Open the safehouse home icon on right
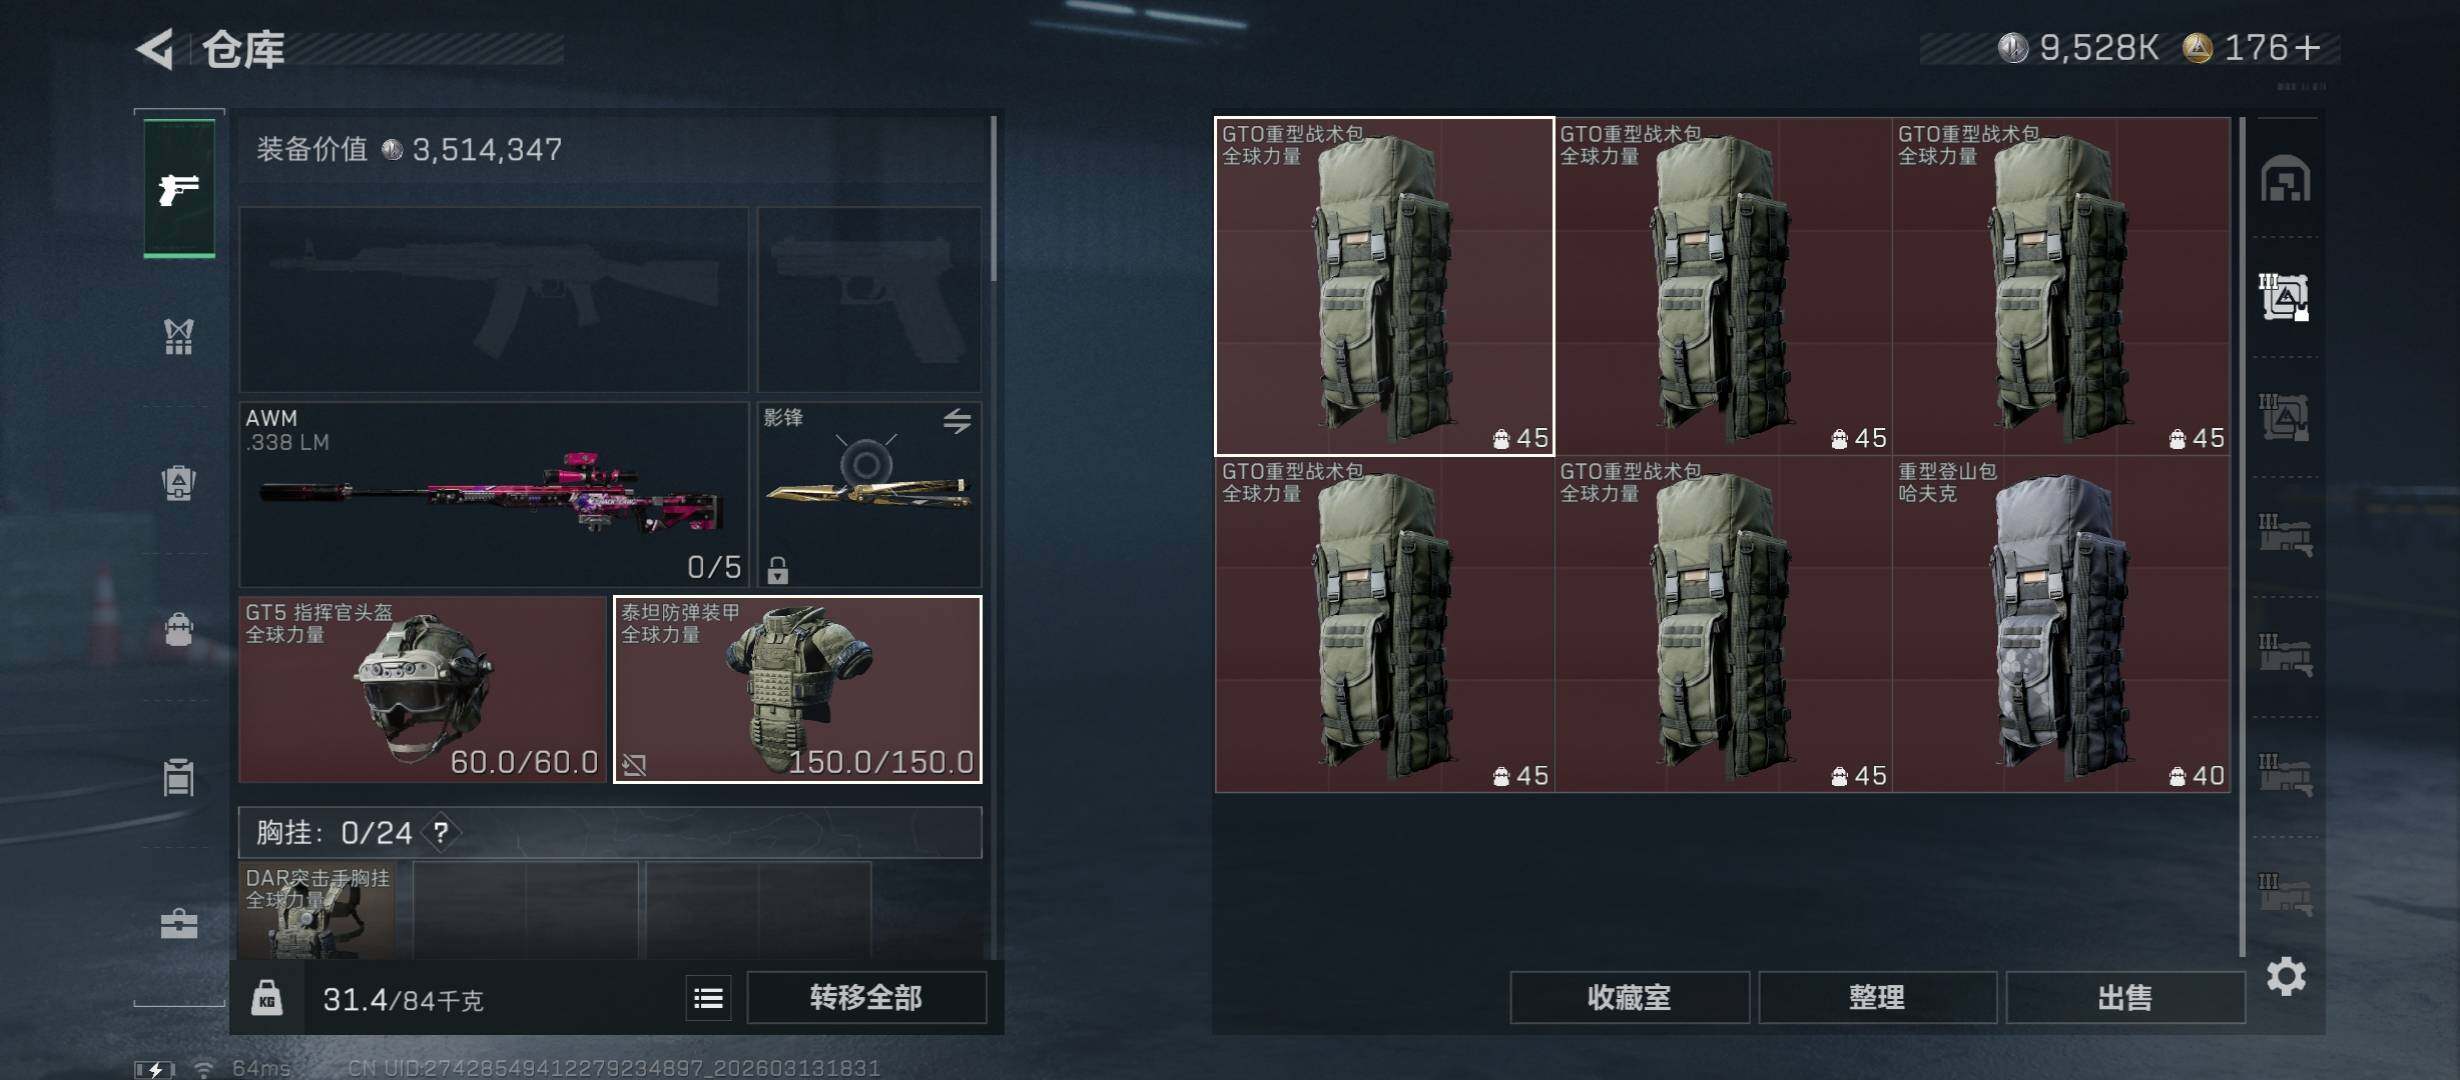 tap(2286, 178)
